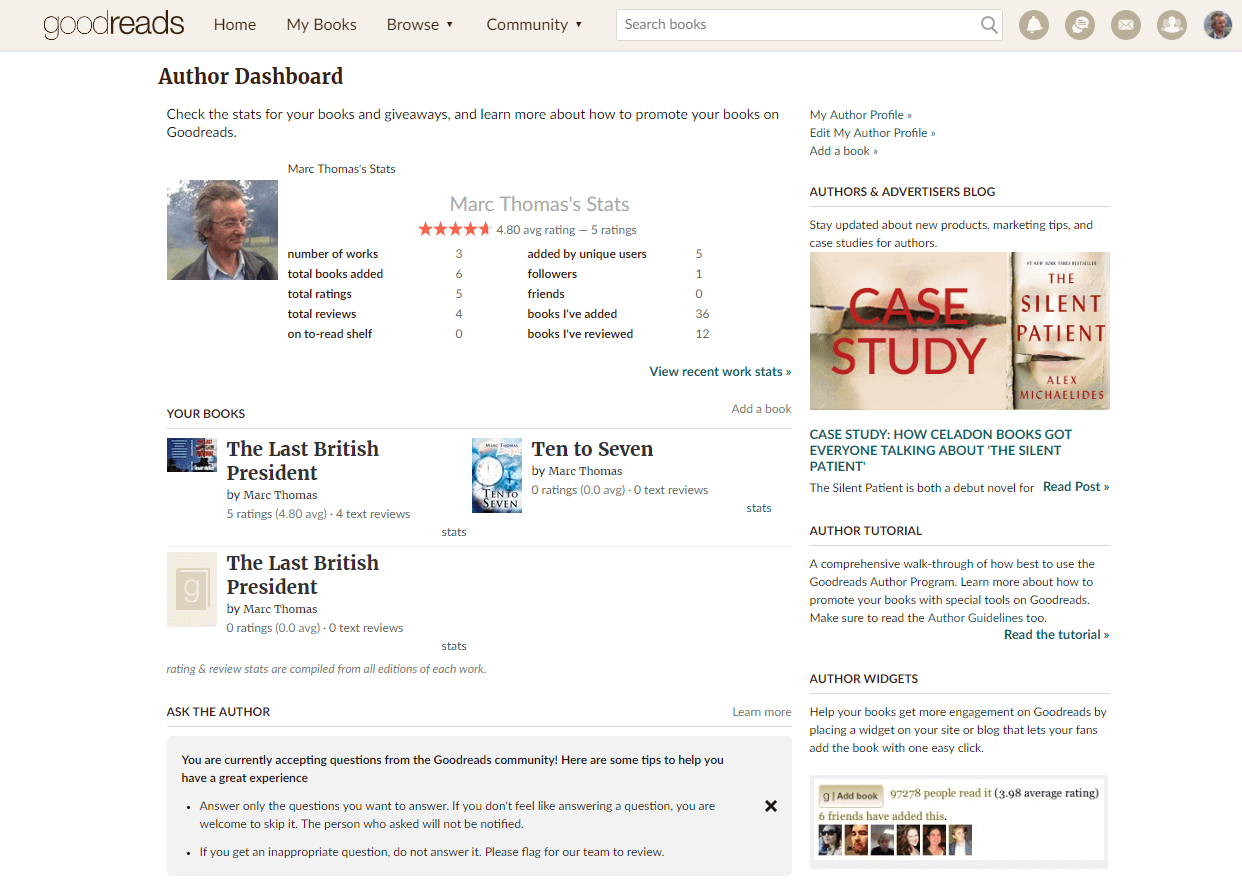The image size is (1242, 882).
Task: Click the 97278 people read it text
Action: click(941, 793)
